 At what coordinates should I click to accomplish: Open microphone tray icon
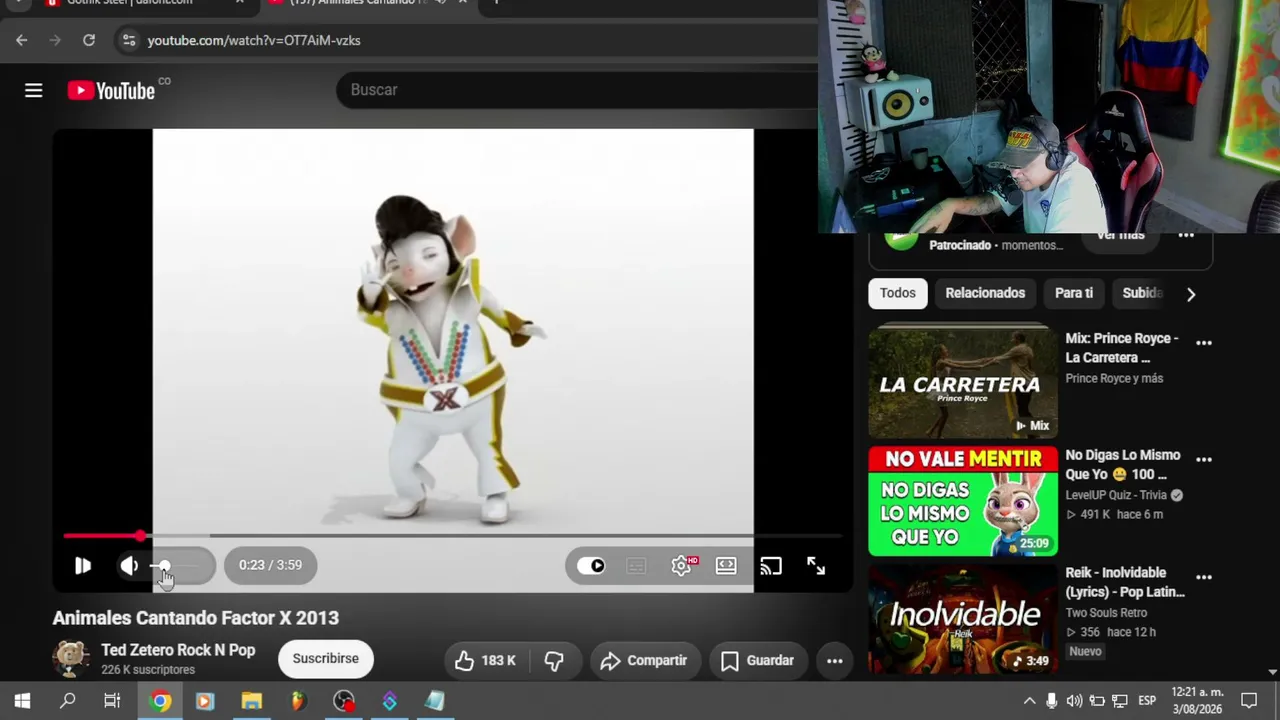(x=1051, y=701)
